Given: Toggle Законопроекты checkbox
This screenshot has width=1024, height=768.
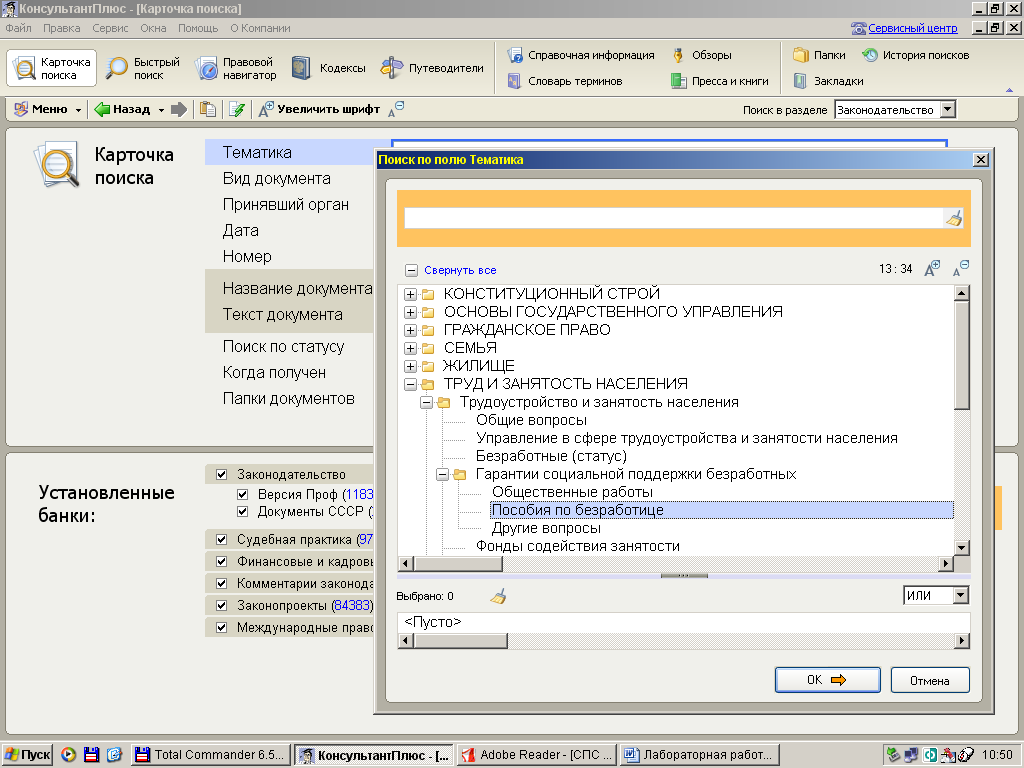Looking at the screenshot, I should click(221, 605).
